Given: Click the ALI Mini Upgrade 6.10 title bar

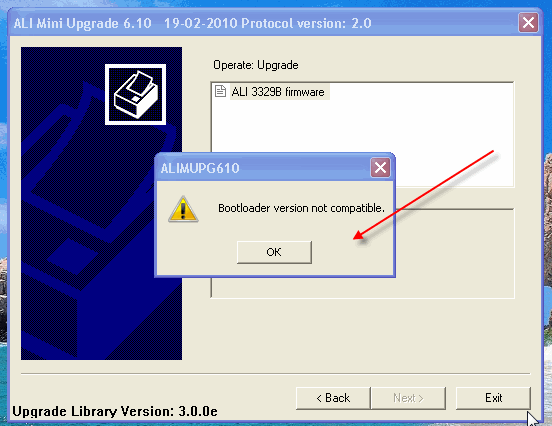Looking at the screenshot, I should coord(262,23).
